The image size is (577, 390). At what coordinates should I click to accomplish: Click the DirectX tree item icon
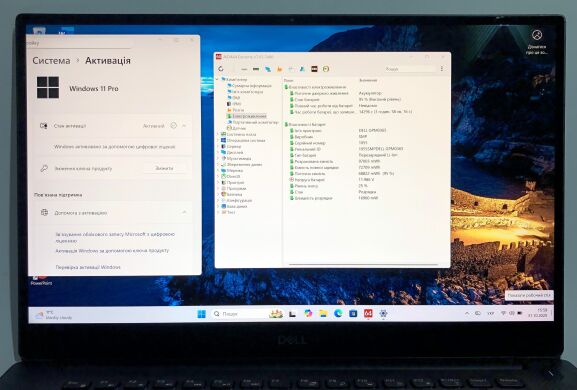(x=223, y=176)
